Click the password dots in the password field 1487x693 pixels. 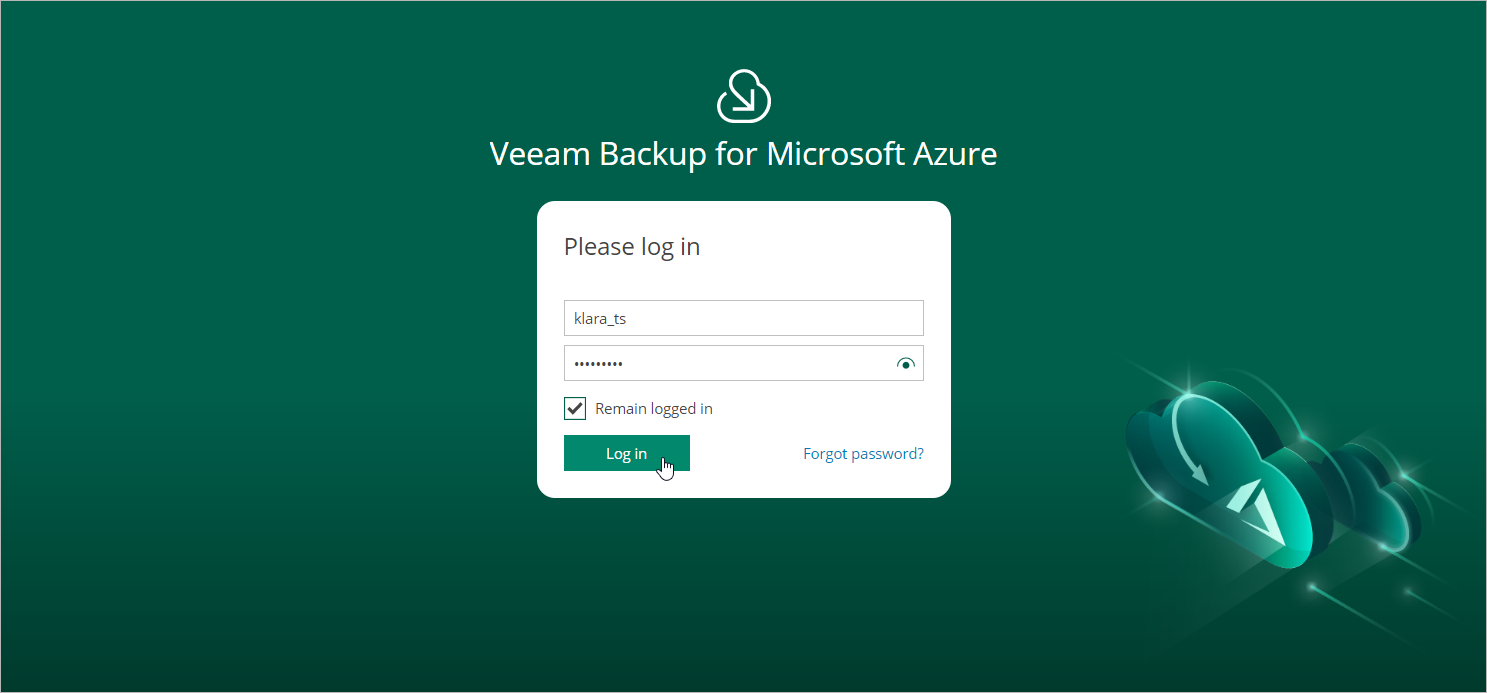pyautogui.click(x=598, y=364)
